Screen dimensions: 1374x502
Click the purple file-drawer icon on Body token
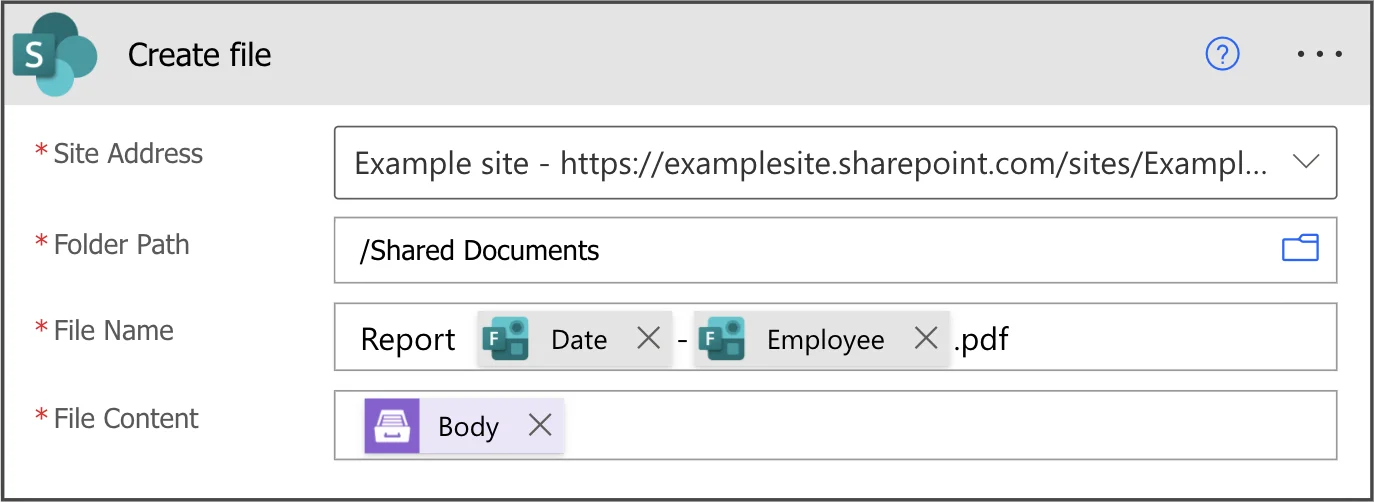[x=392, y=426]
